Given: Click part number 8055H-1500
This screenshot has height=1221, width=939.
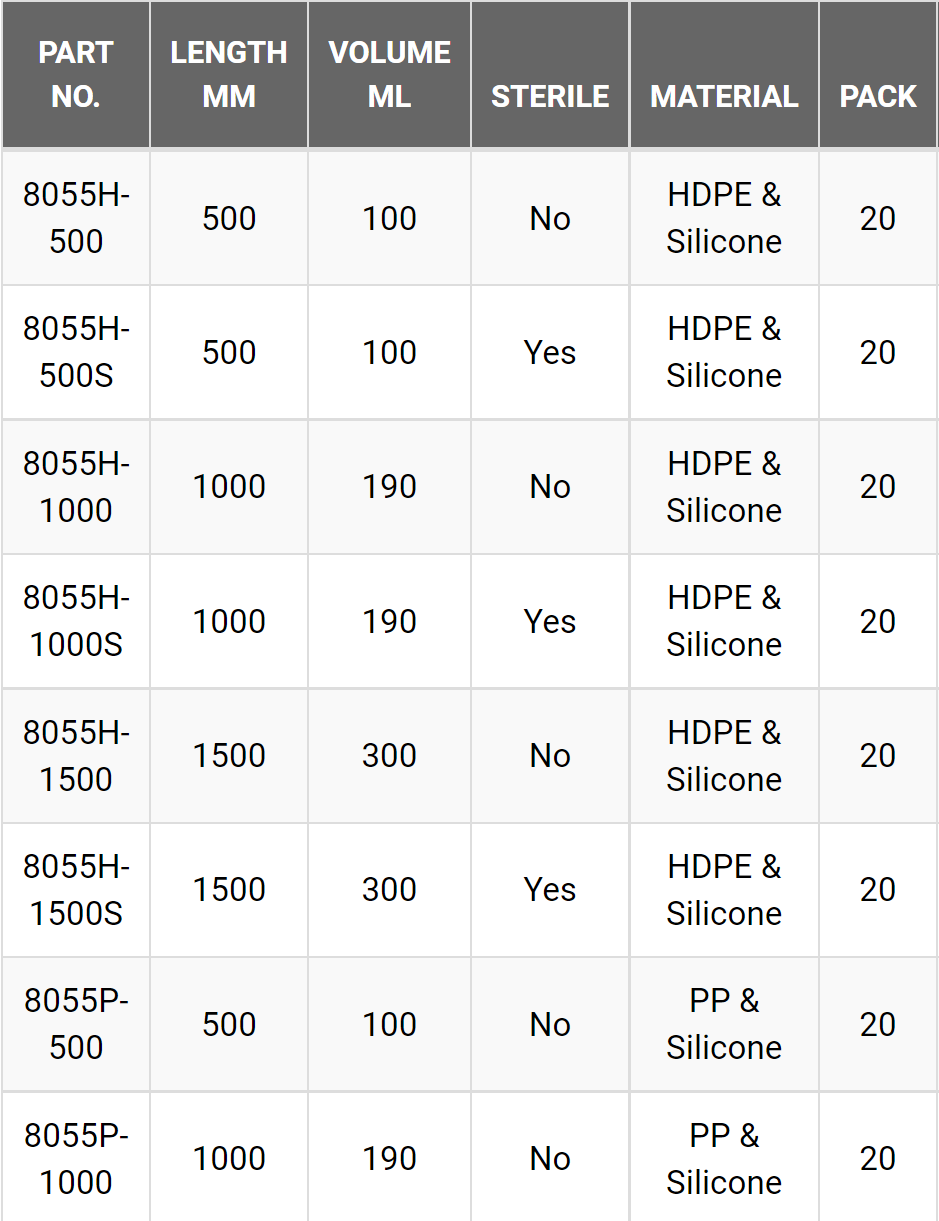Looking at the screenshot, I should [76, 755].
